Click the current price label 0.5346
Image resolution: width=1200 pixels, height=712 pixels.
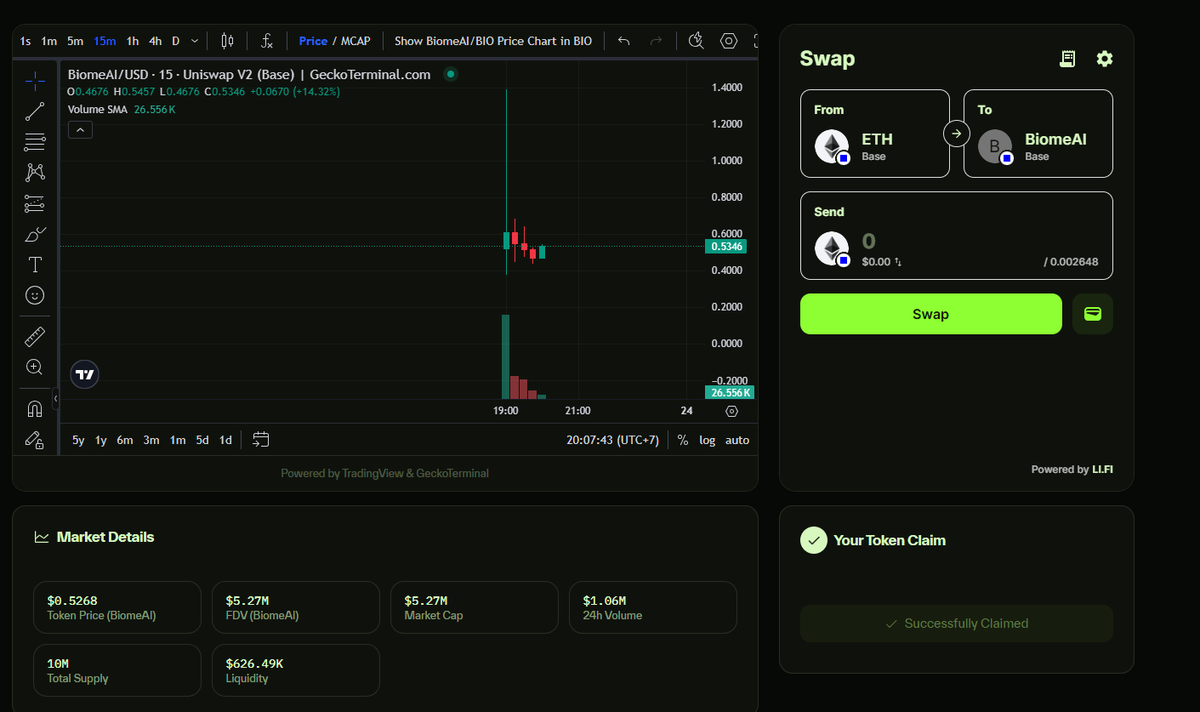(727, 246)
